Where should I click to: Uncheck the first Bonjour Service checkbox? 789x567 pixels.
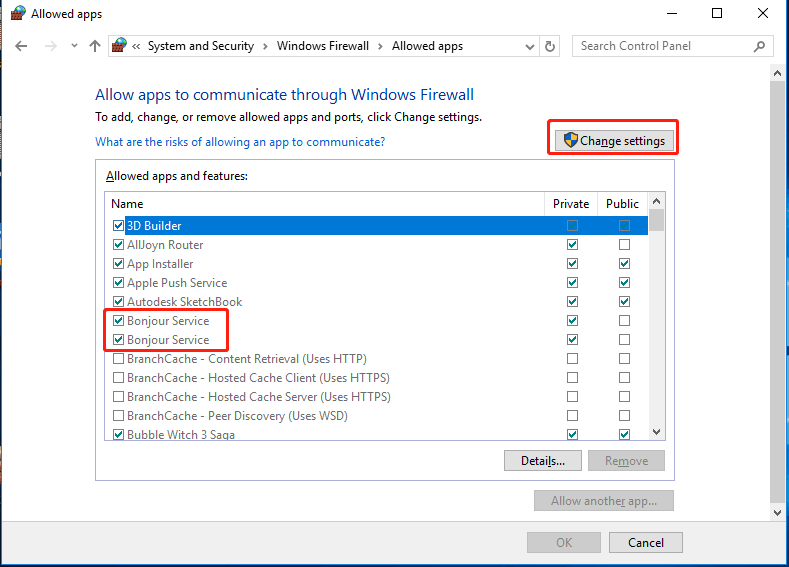coord(119,321)
